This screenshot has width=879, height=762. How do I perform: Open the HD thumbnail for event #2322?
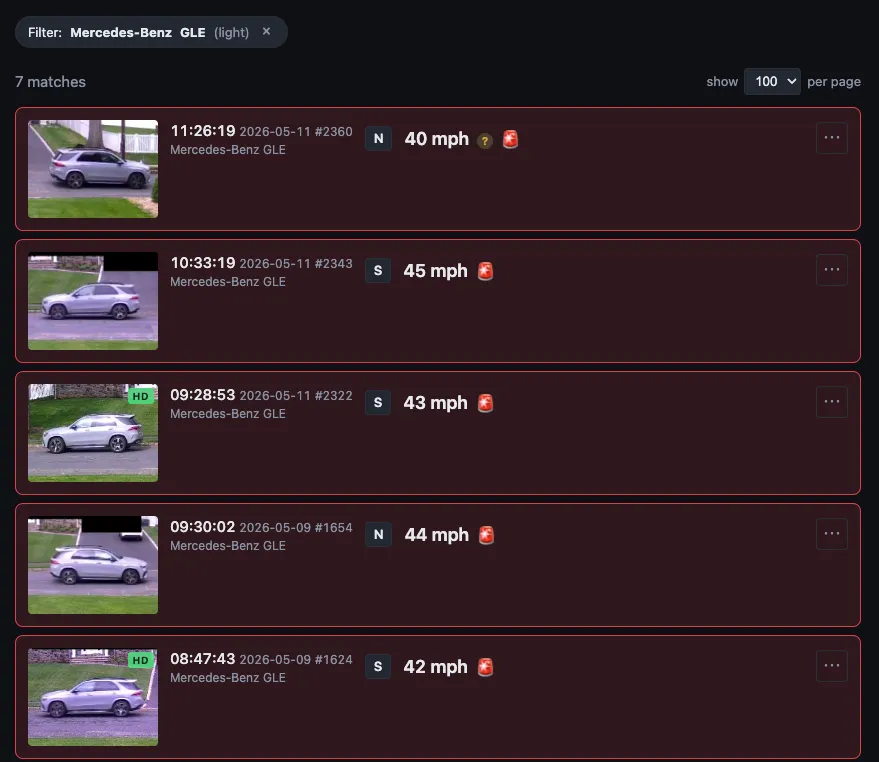coord(93,433)
